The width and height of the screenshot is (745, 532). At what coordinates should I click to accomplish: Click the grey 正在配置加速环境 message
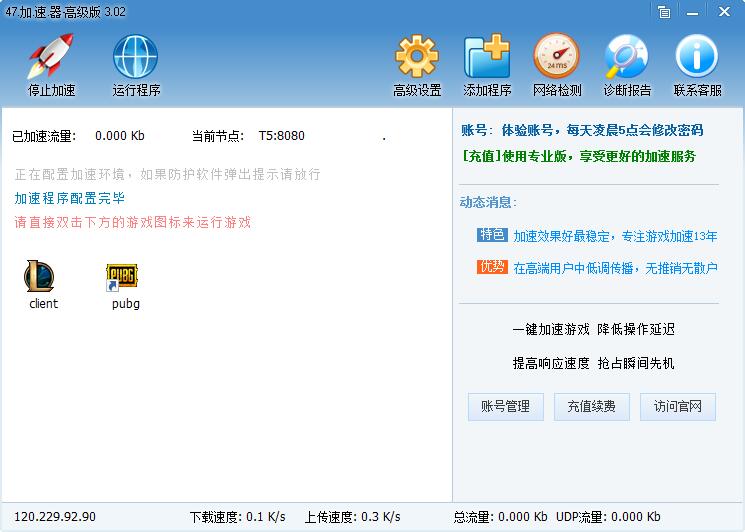click(168, 174)
